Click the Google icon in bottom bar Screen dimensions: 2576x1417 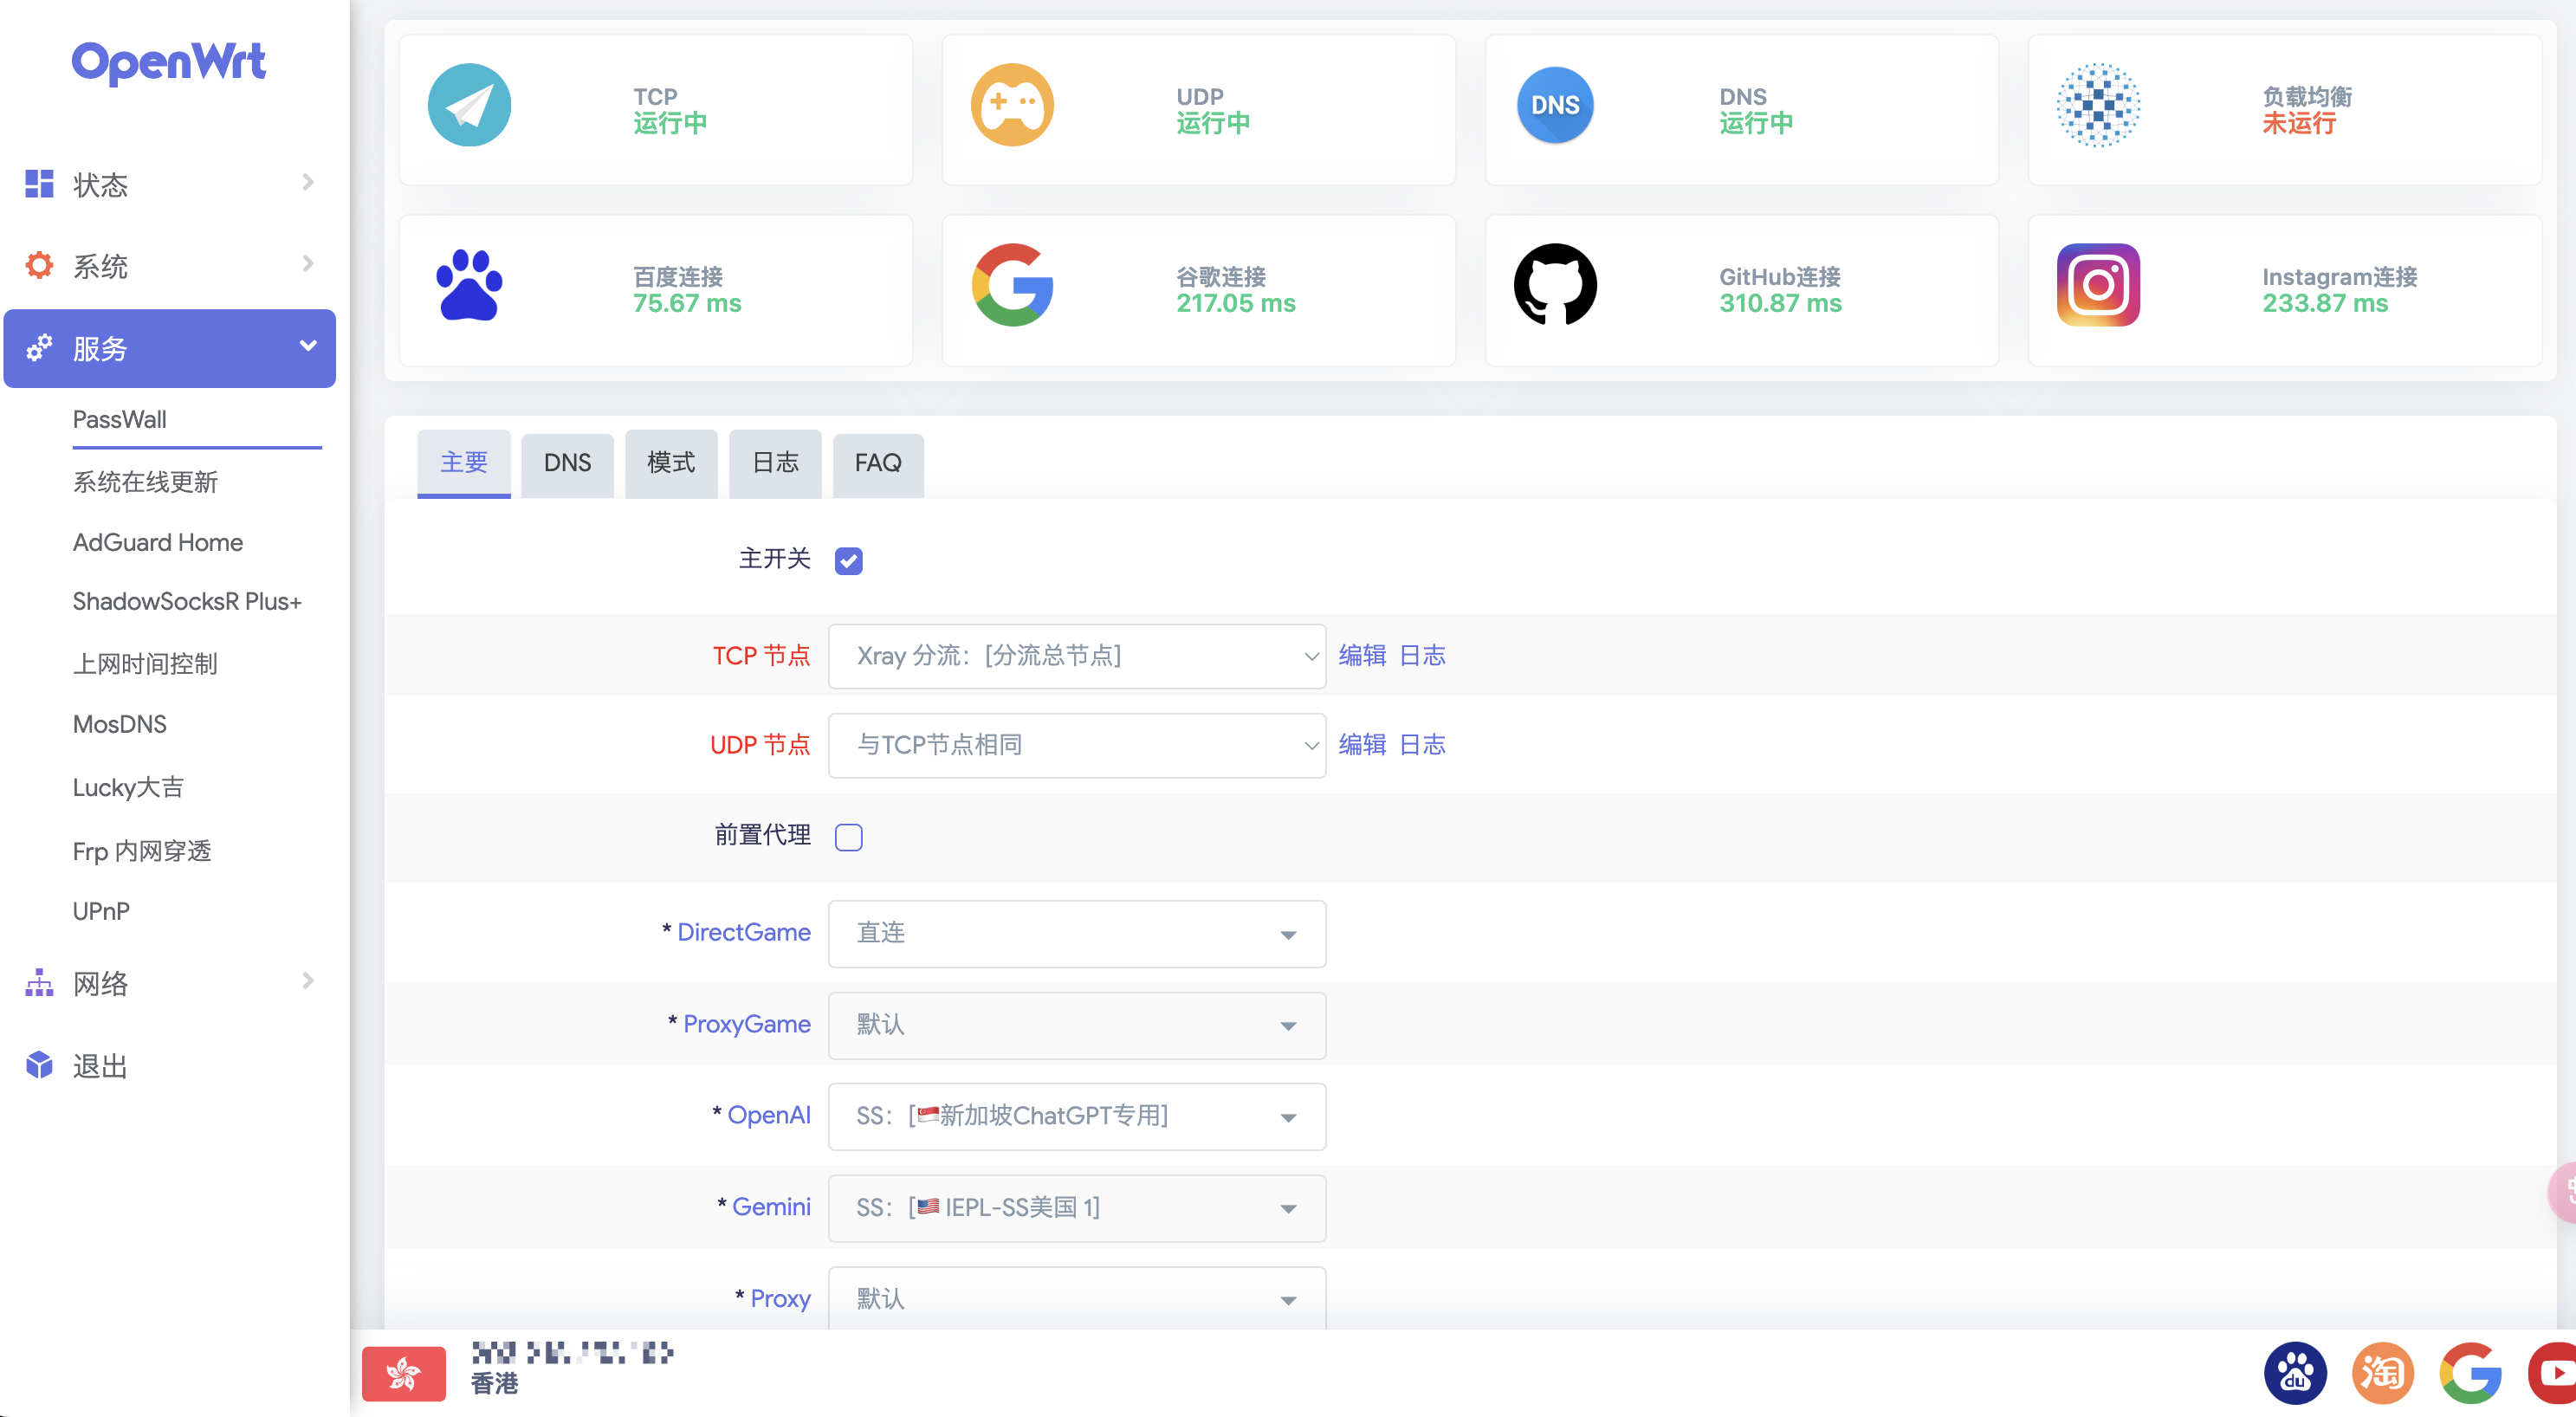[2471, 1373]
